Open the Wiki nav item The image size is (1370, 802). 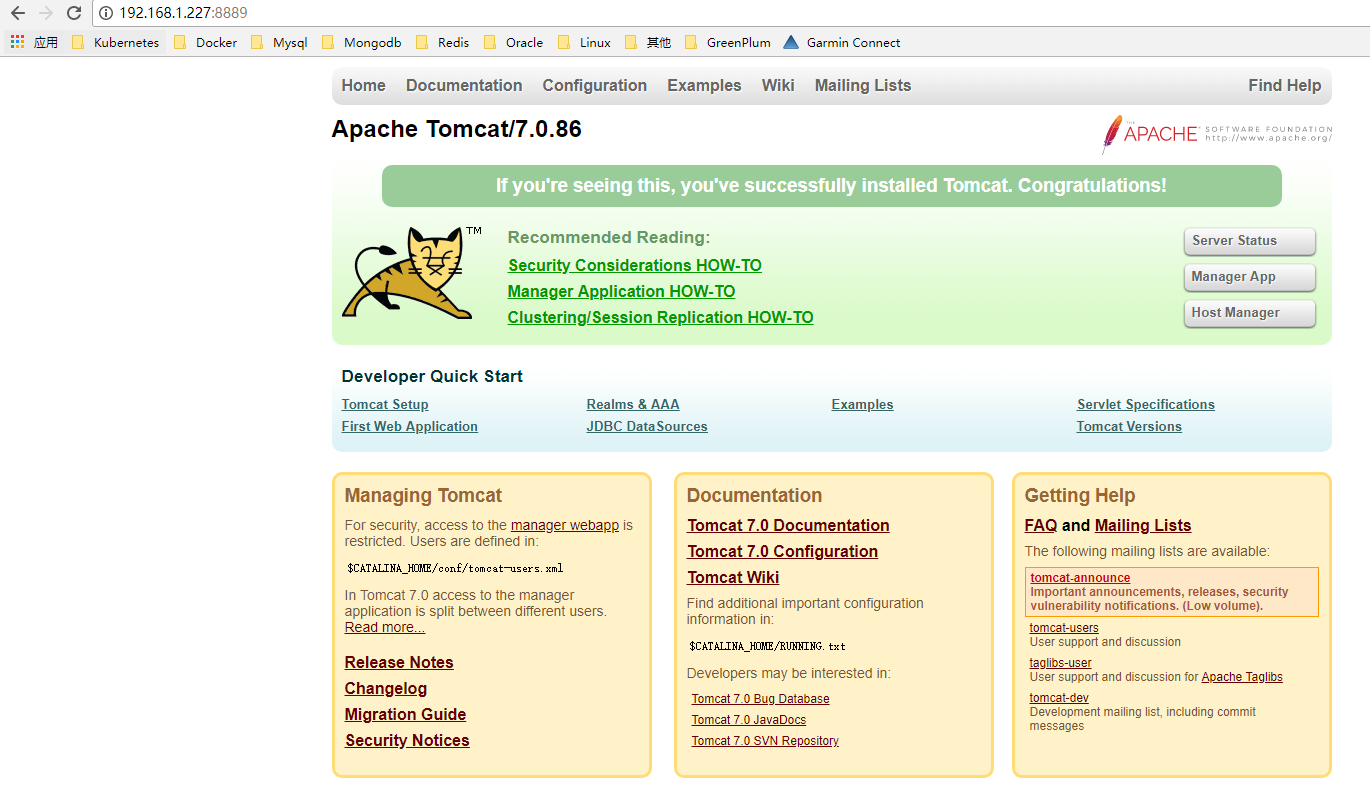point(778,86)
